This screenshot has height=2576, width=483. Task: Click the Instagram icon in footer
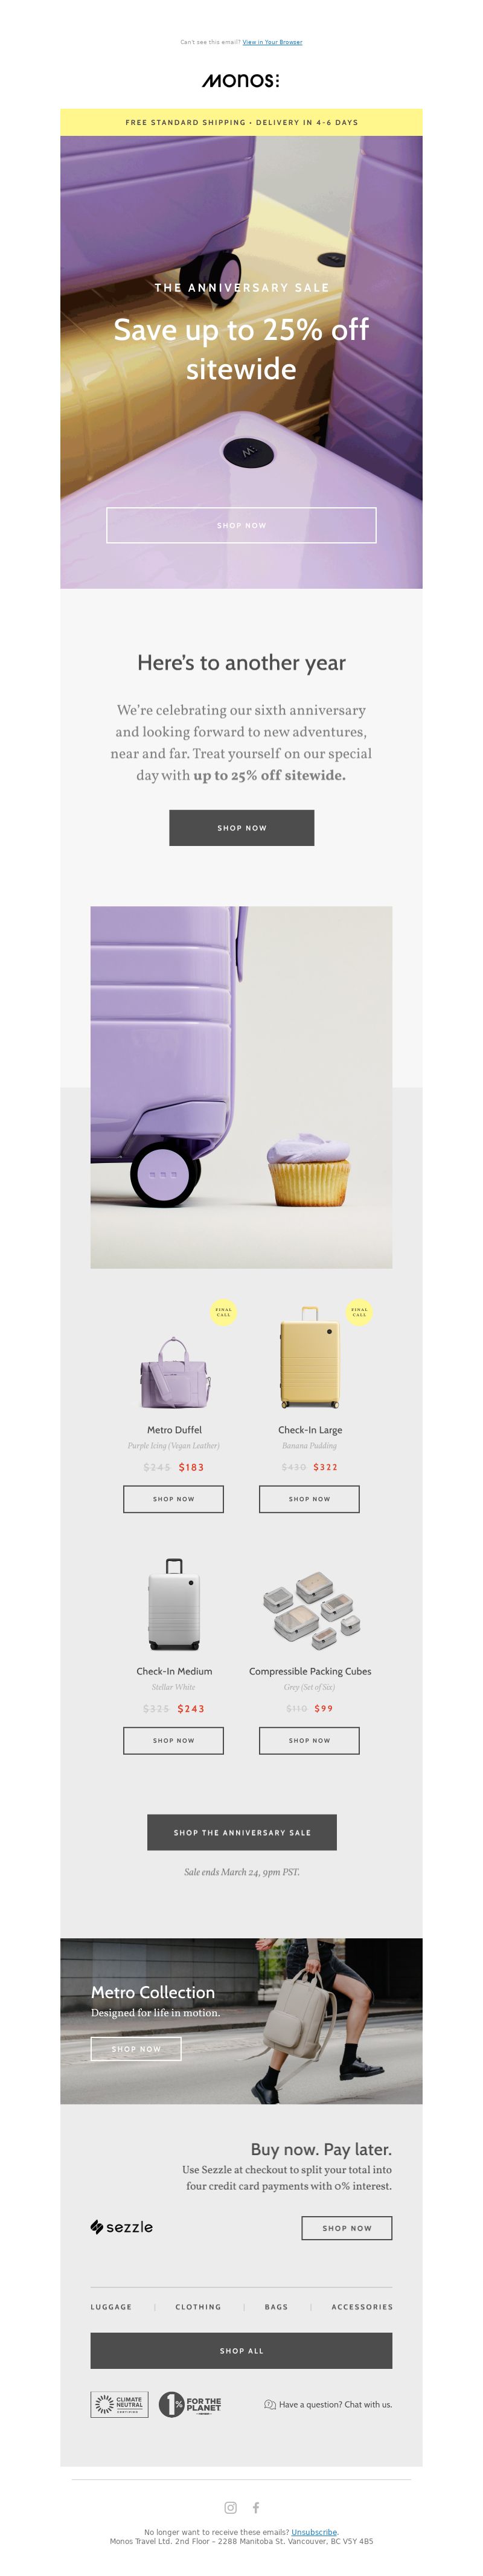230,2507
